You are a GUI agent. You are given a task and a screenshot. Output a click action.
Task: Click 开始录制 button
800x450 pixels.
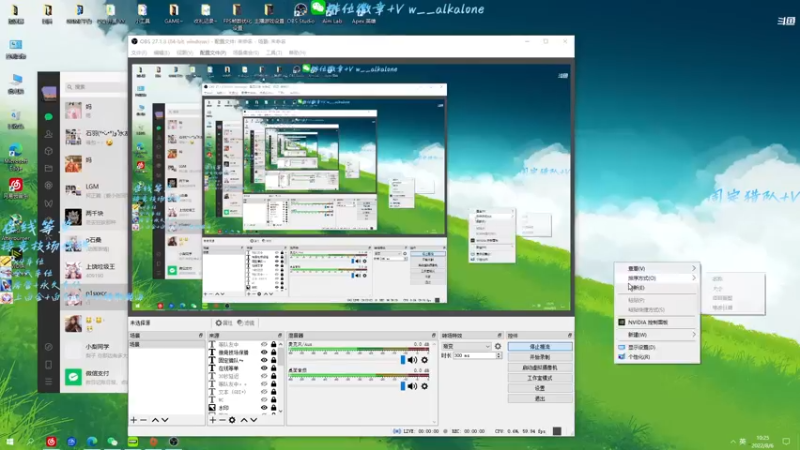(x=540, y=357)
